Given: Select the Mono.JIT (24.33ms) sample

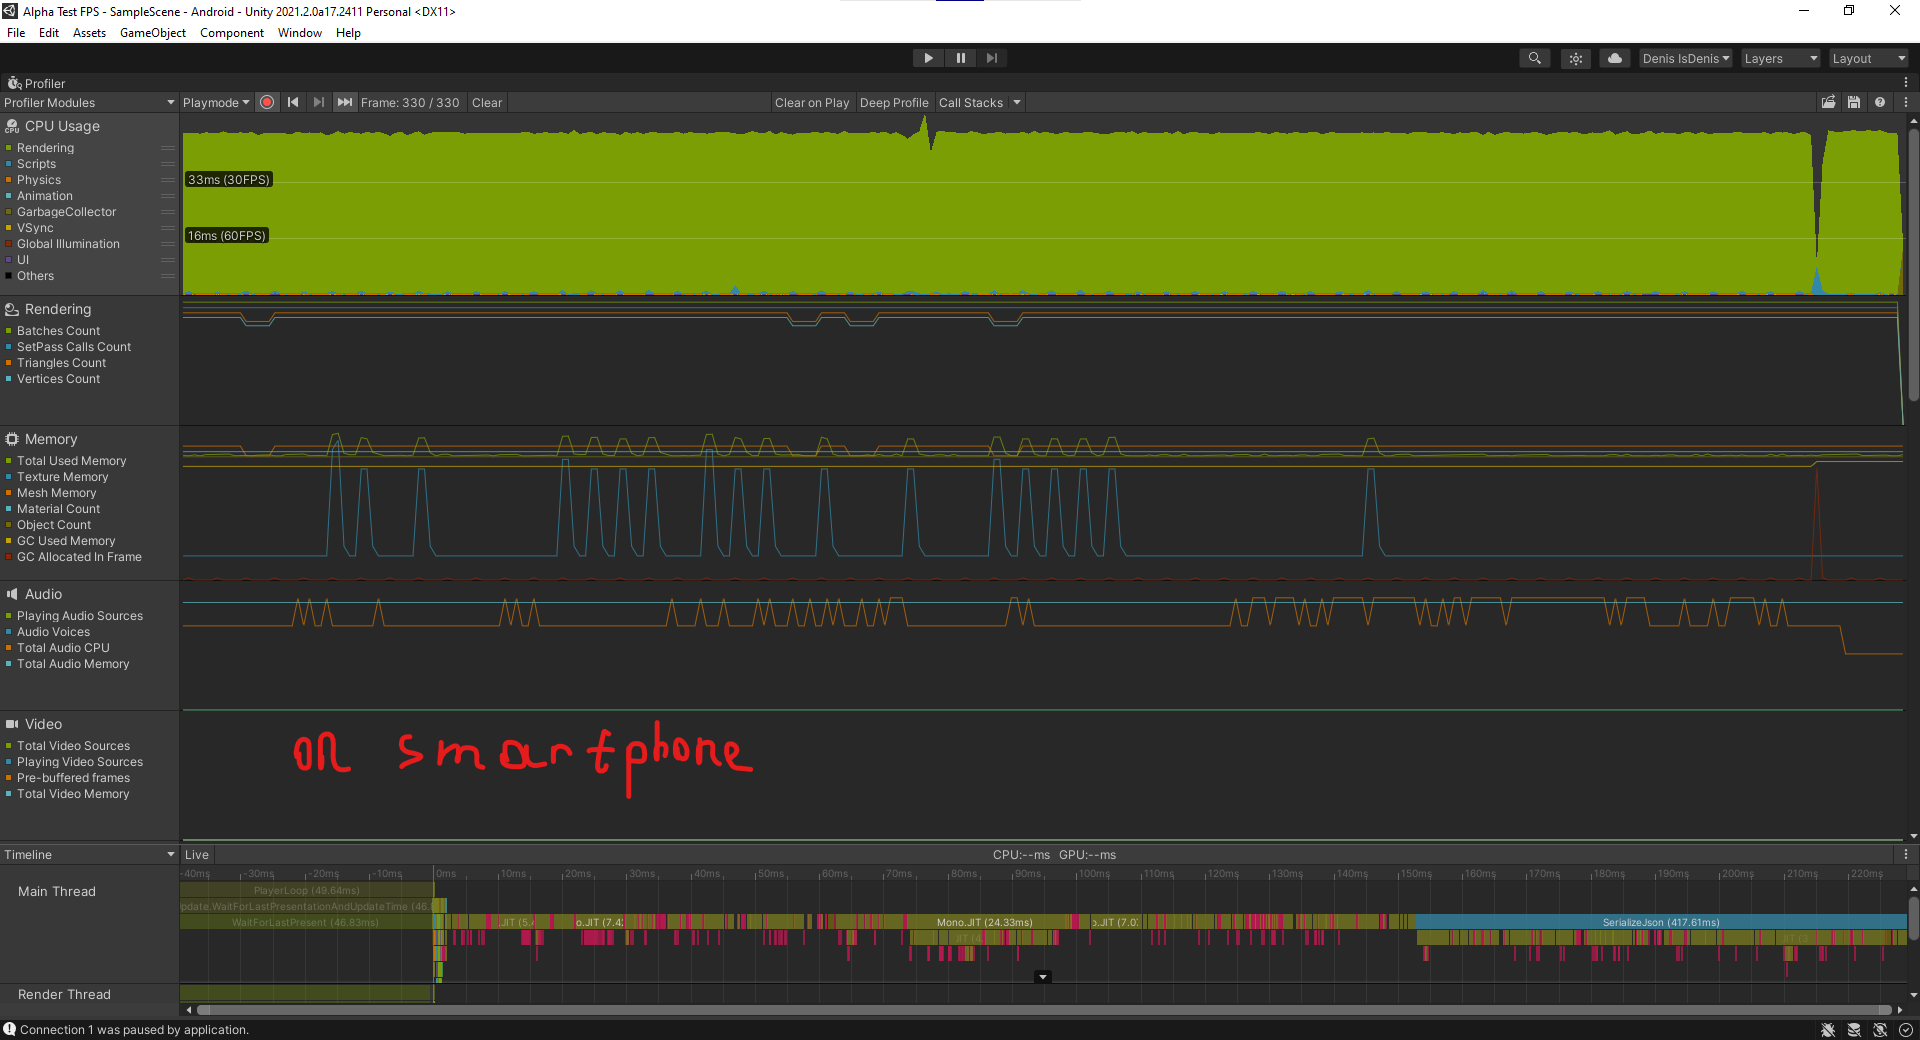Looking at the screenshot, I should [984, 922].
